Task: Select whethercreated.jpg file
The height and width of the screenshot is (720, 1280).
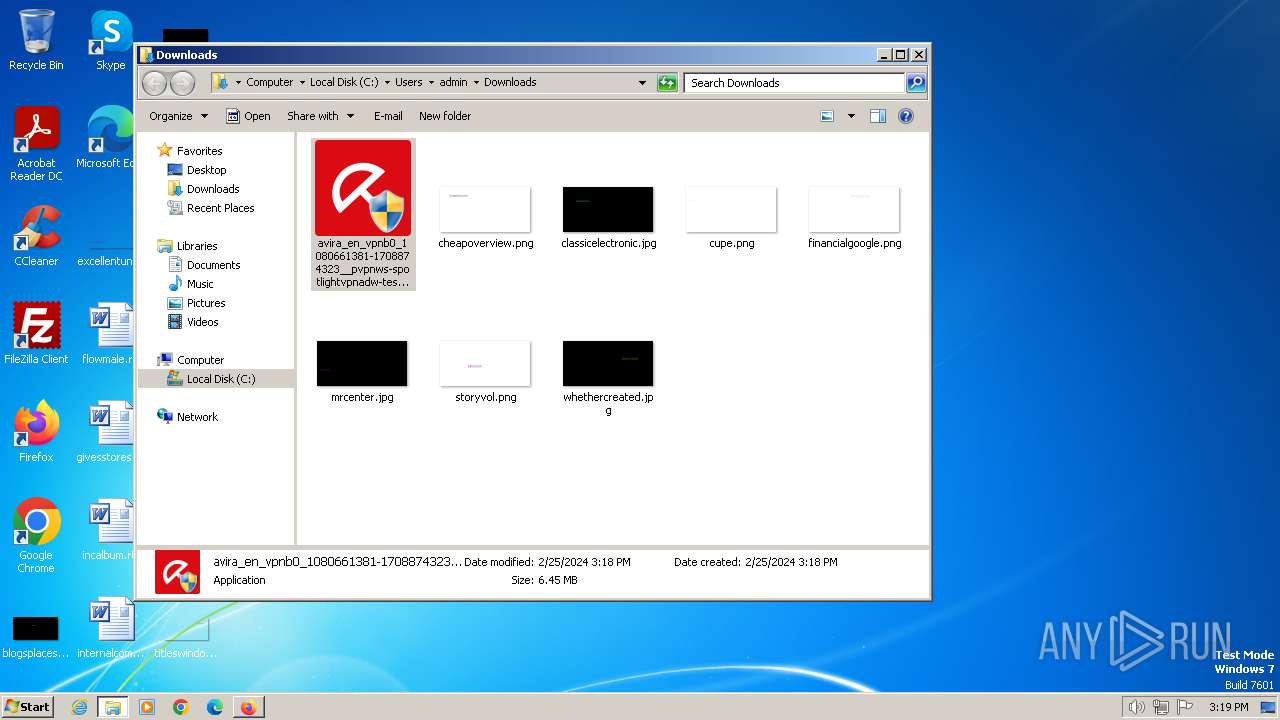Action: 608,378
